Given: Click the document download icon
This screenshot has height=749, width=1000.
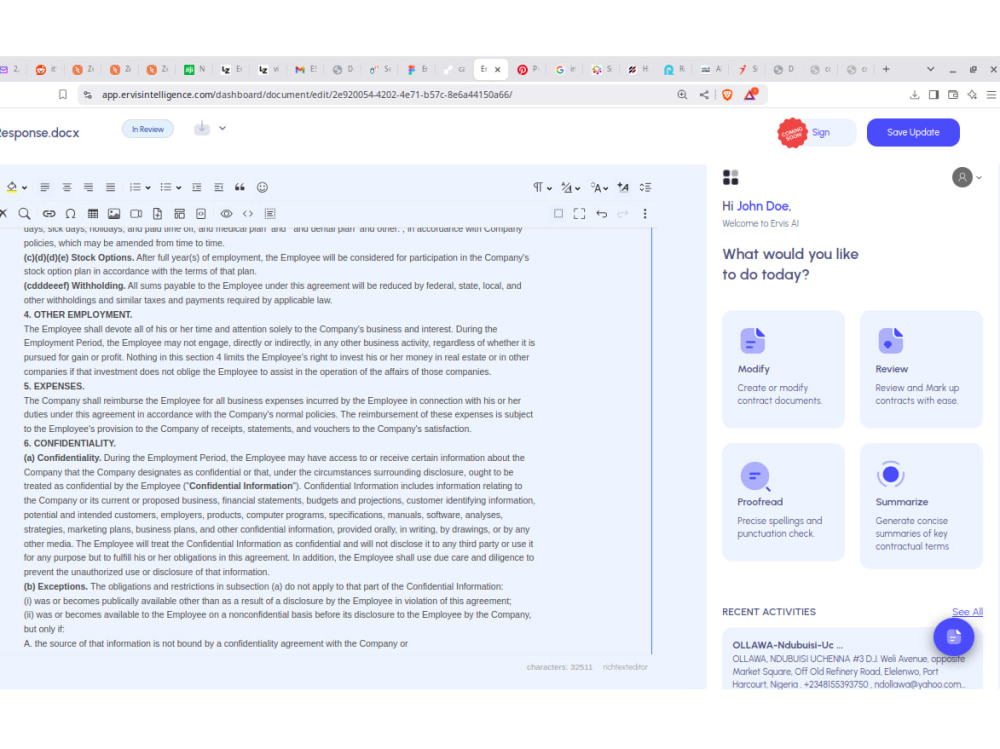Looking at the screenshot, I should [x=202, y=128].
